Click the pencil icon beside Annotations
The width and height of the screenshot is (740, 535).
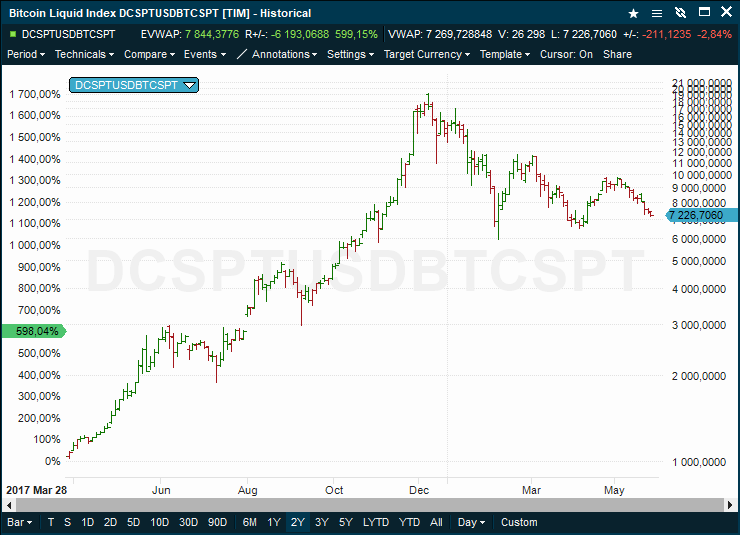click(x=241, y=54)
